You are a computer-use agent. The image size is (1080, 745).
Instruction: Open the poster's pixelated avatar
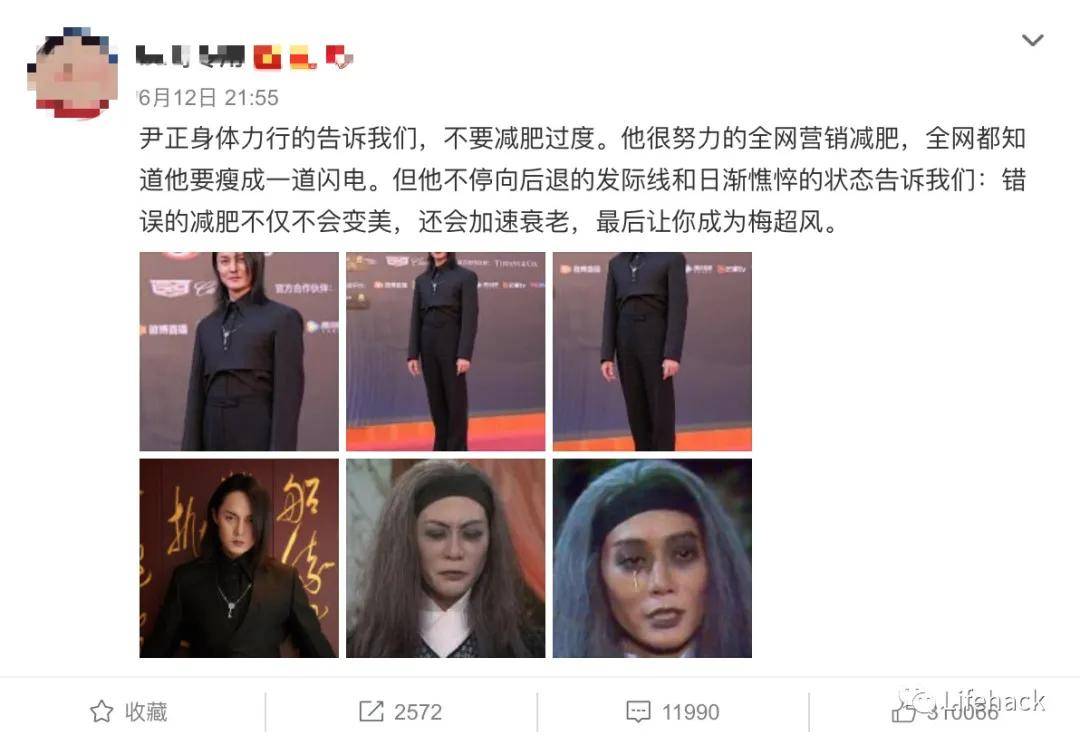tap(72, 72)
